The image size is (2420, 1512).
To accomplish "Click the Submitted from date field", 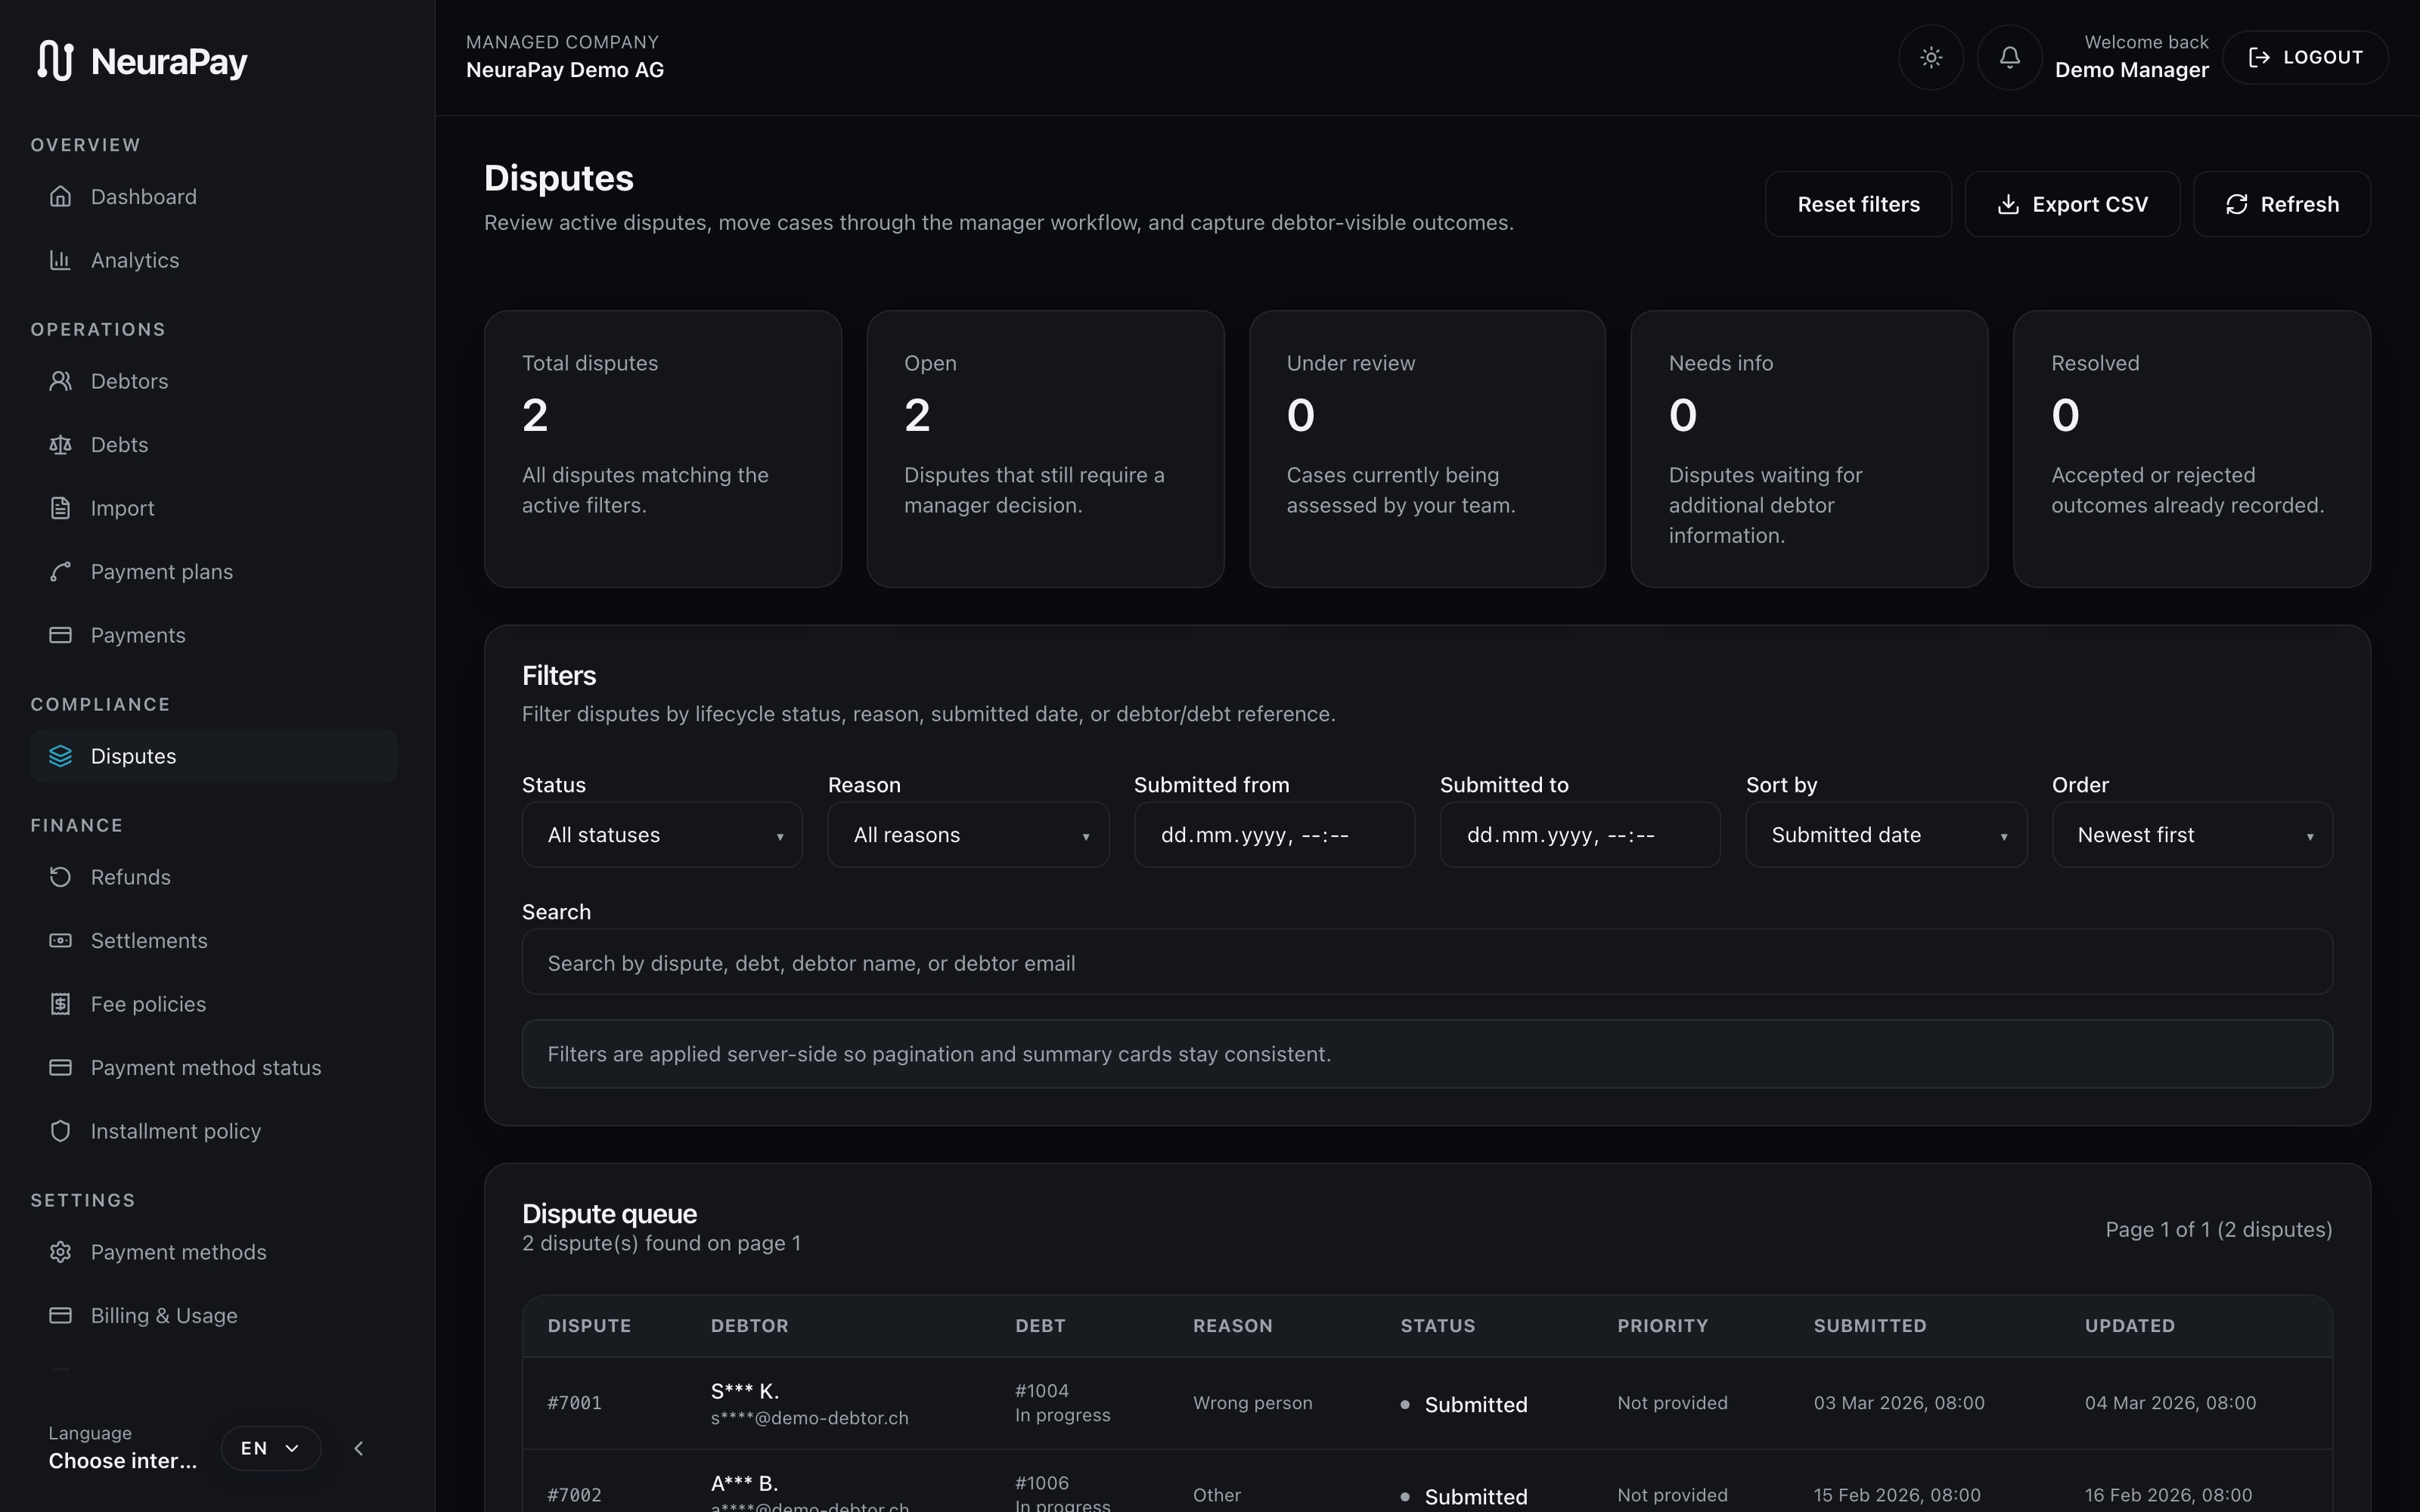I will click(x=1274, y=835).
